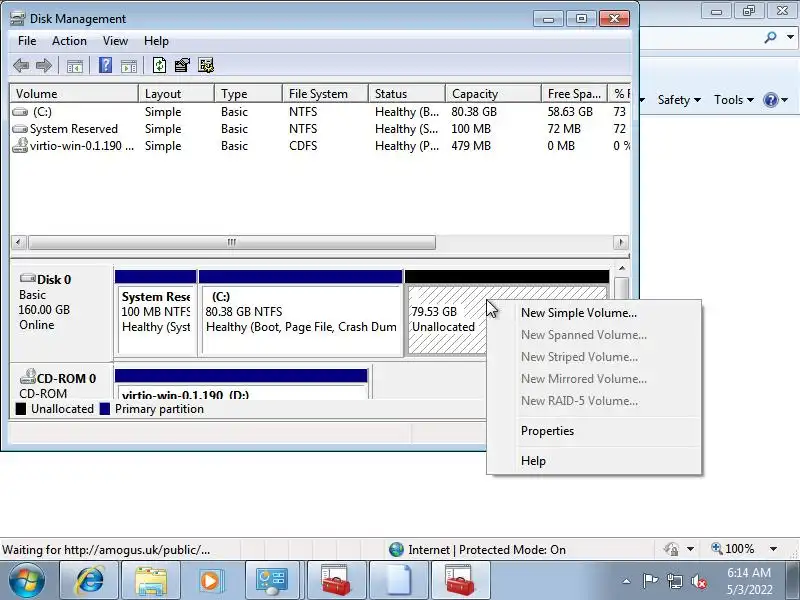Viewport: 800px width, 600px height.
Task: Choose New Simple Volume from context menu
Action: pos(594,313)
